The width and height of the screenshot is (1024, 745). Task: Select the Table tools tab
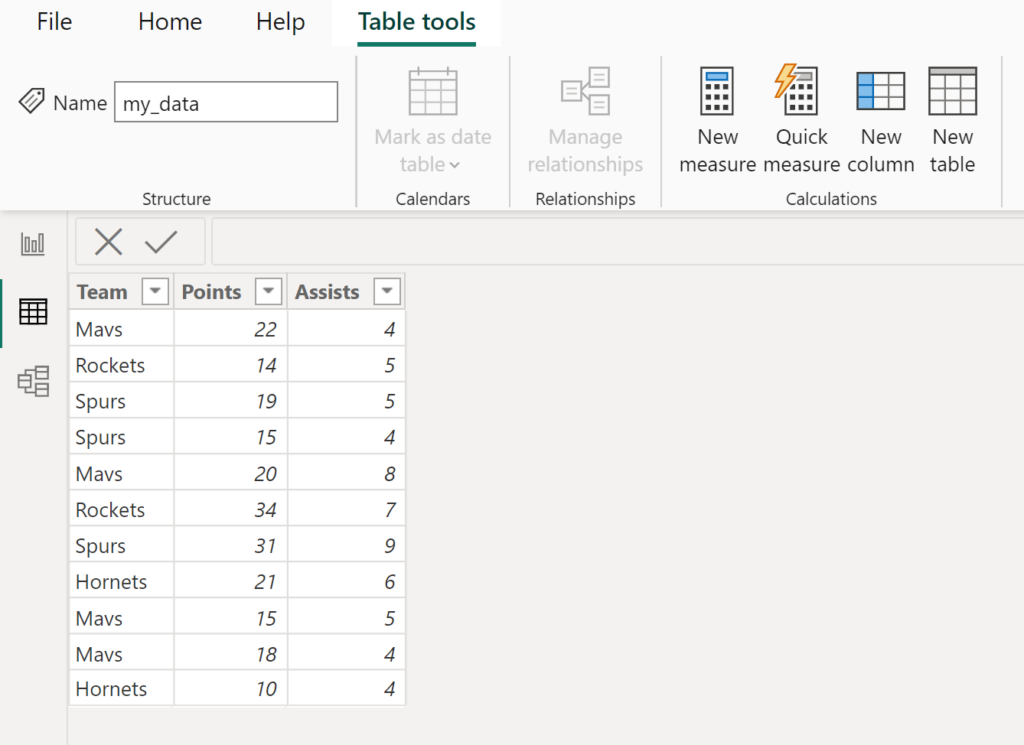click(416, 22)
